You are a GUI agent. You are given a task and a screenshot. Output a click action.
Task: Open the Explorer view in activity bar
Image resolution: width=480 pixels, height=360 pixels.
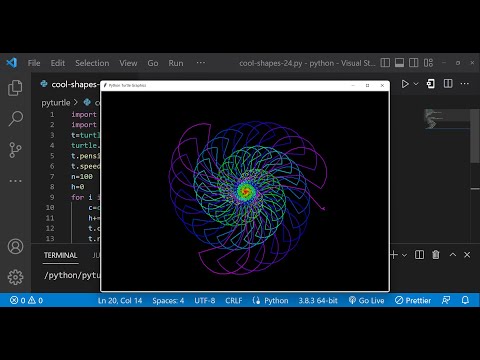point(15,88)
